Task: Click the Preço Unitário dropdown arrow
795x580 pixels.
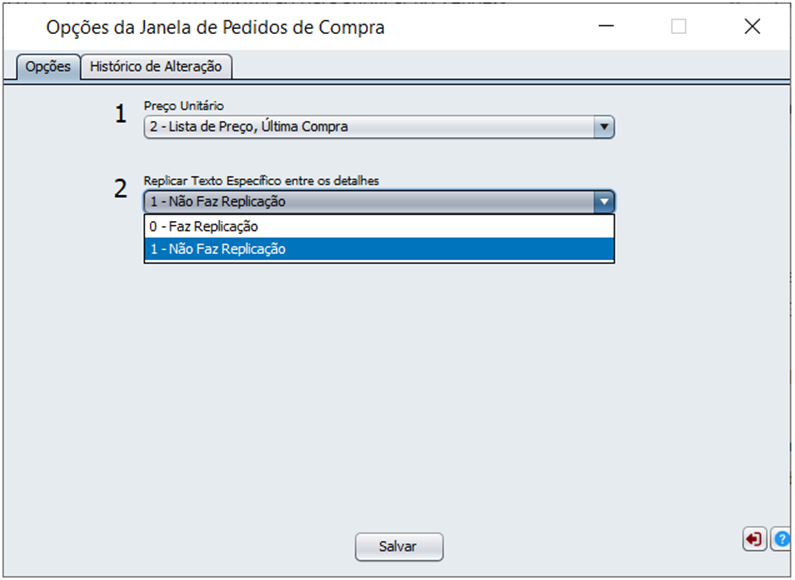Action: tap(604, 127)
